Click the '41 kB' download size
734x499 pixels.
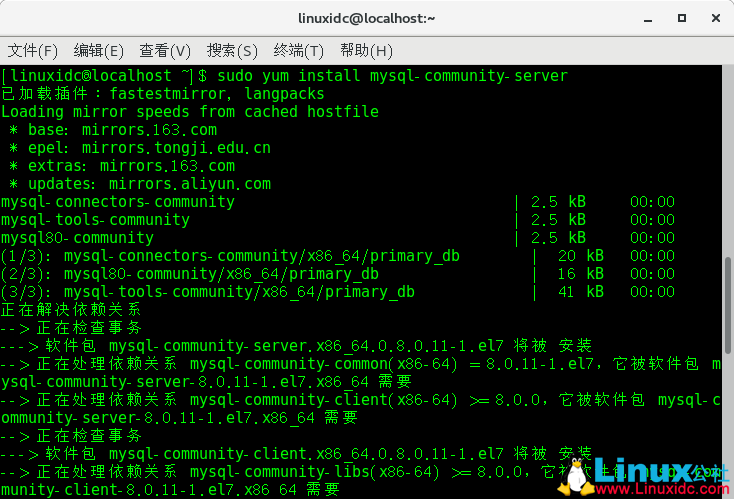[x=580, y=292]
